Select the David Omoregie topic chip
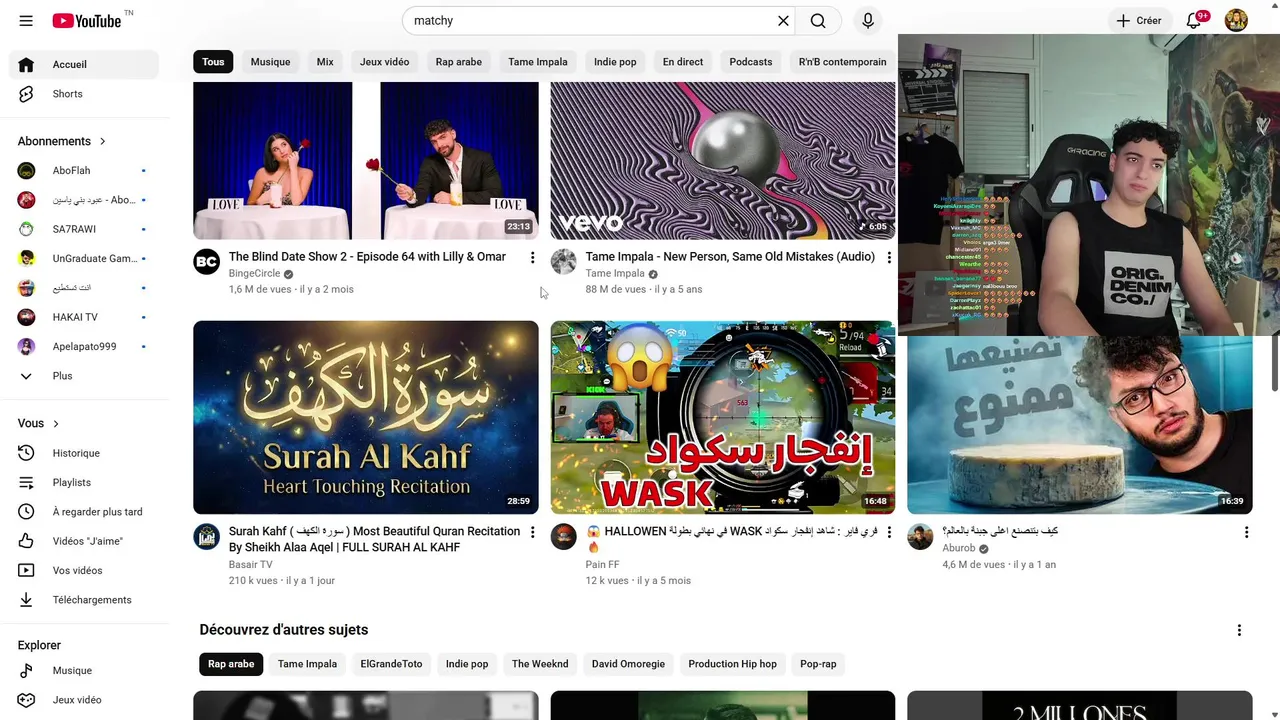Image resolution: width=1280 pixels, height=720 pixels. (628, 664)
